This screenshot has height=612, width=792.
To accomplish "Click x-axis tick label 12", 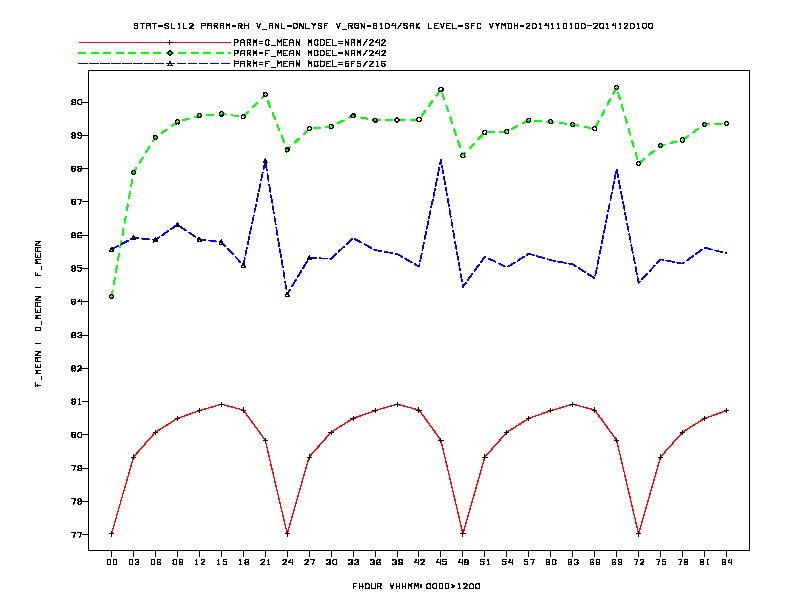I will click(x=200, y=562).
